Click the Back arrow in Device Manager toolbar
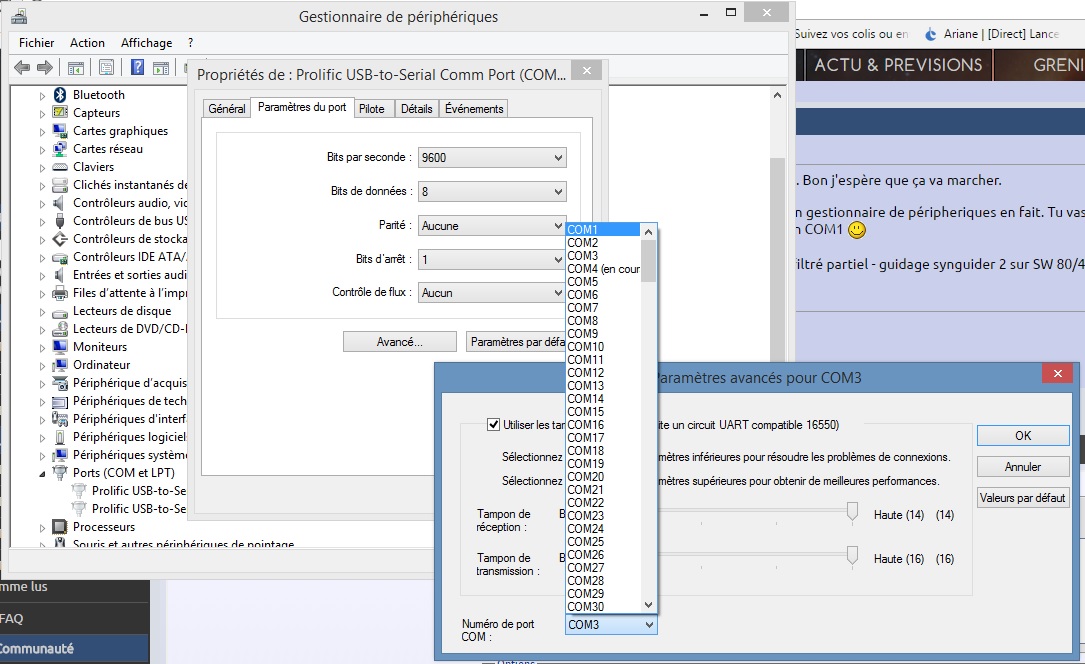1085x664 pixels. pos(22,67)
